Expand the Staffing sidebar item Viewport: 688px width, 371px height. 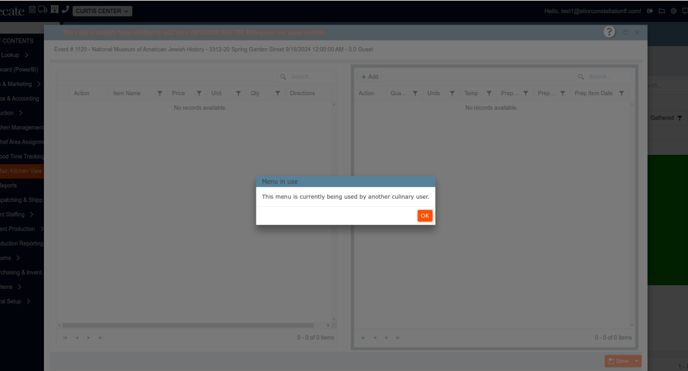tap(32, 214)
